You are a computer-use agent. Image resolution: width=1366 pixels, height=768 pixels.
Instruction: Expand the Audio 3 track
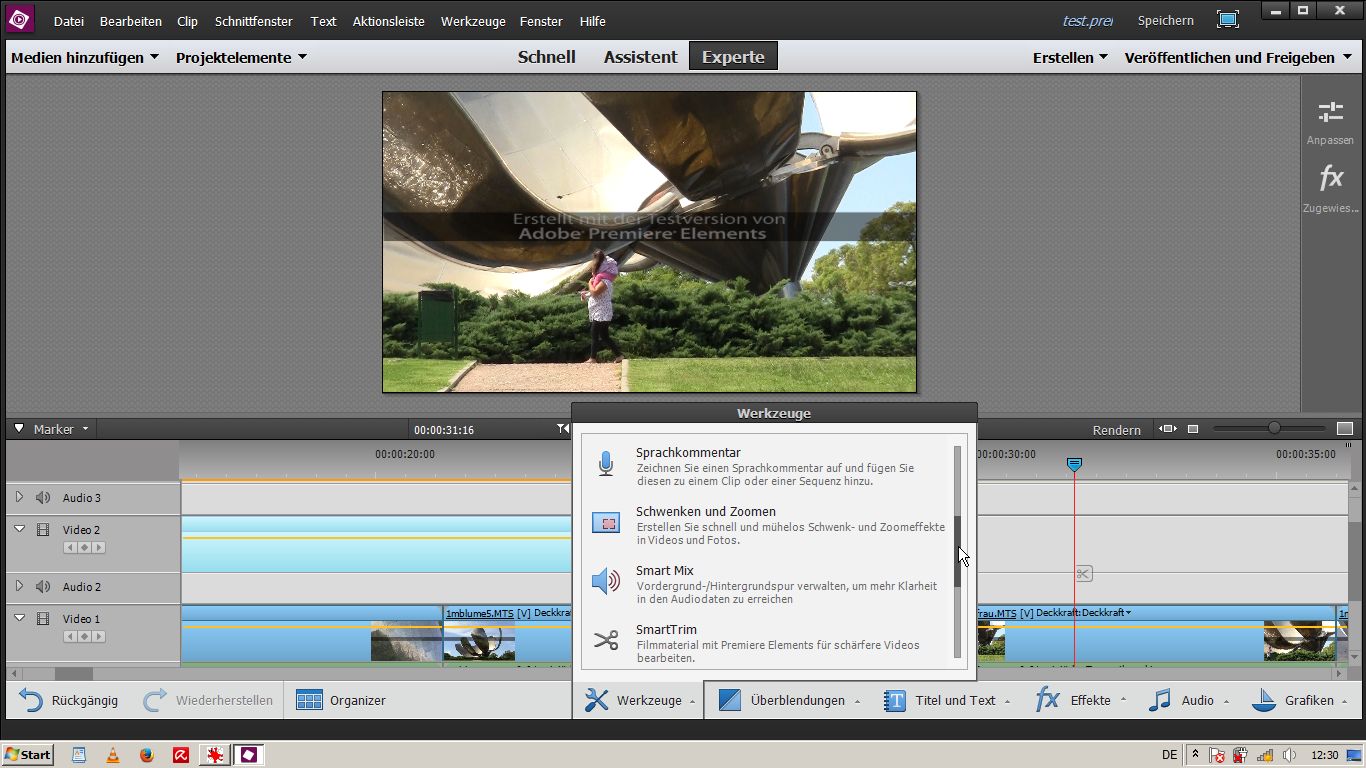(x=19, y=497)
